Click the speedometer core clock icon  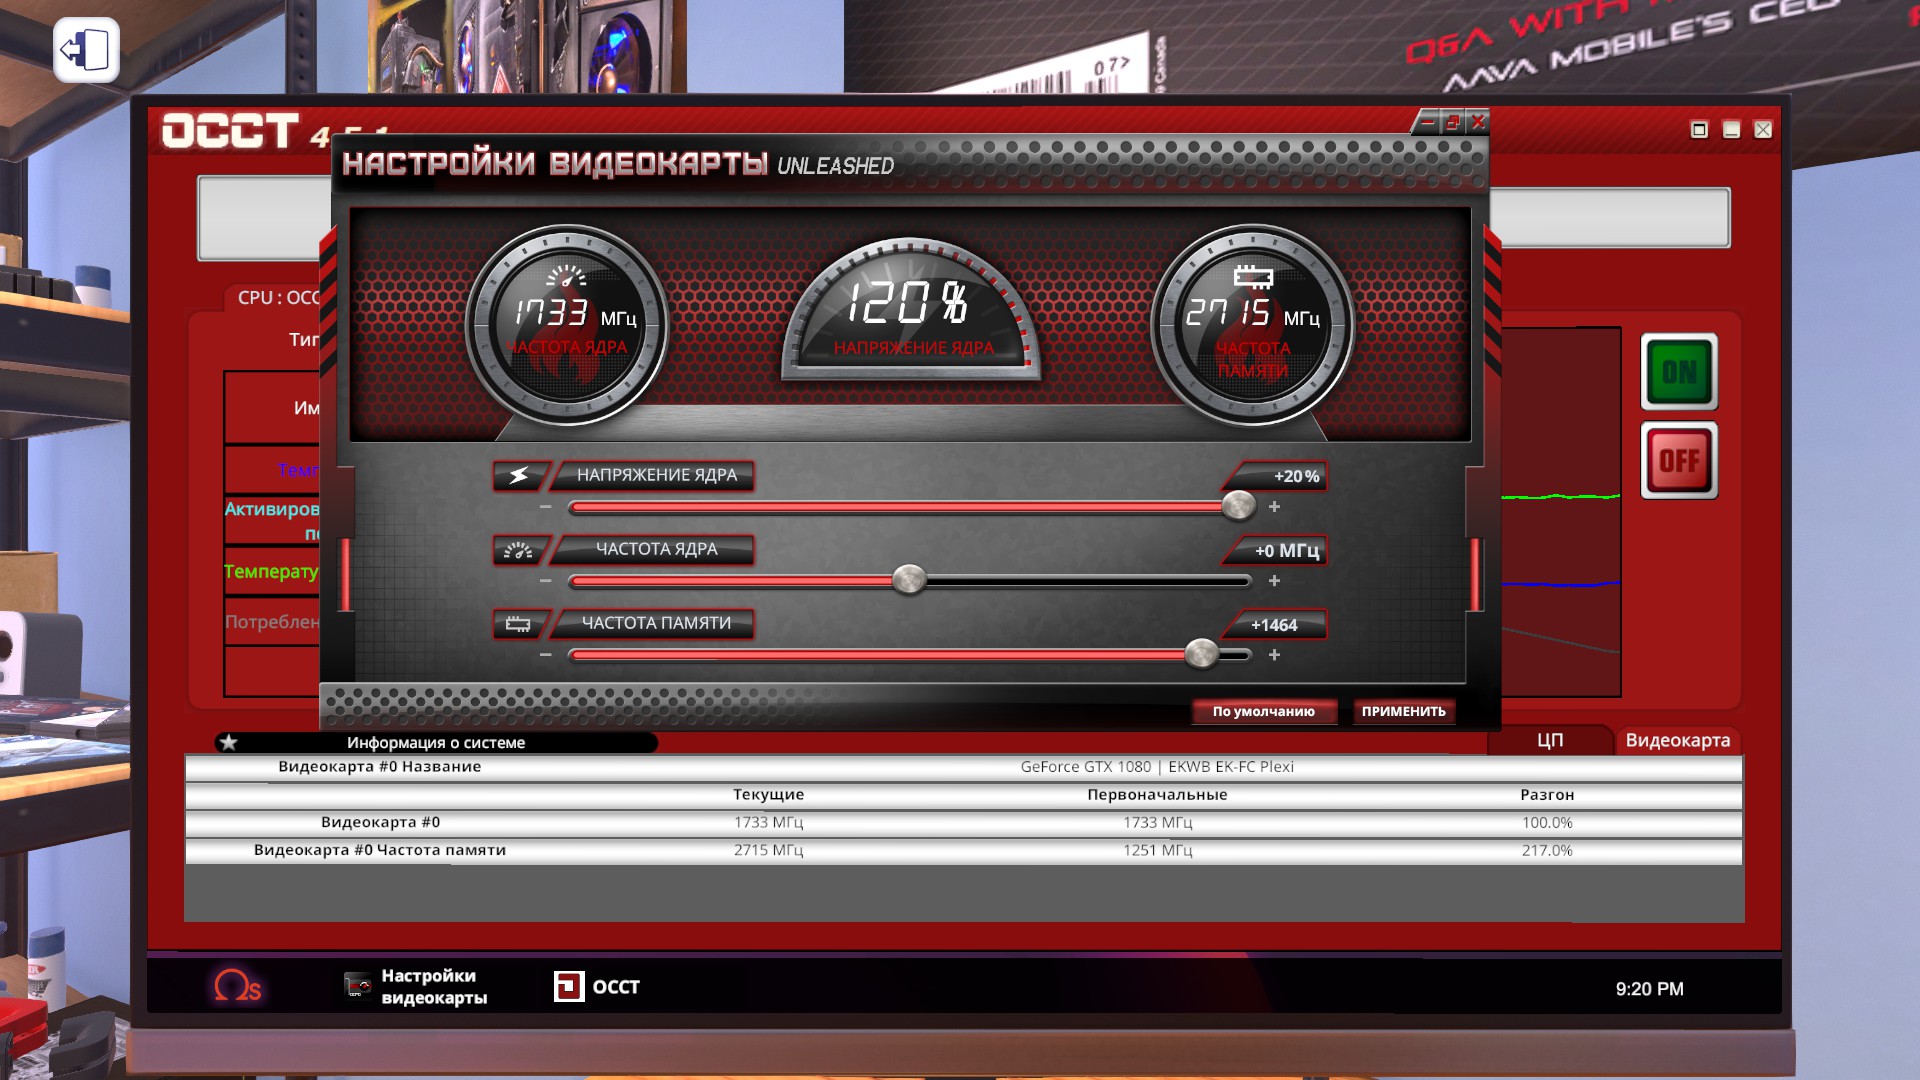click(519, 550)
